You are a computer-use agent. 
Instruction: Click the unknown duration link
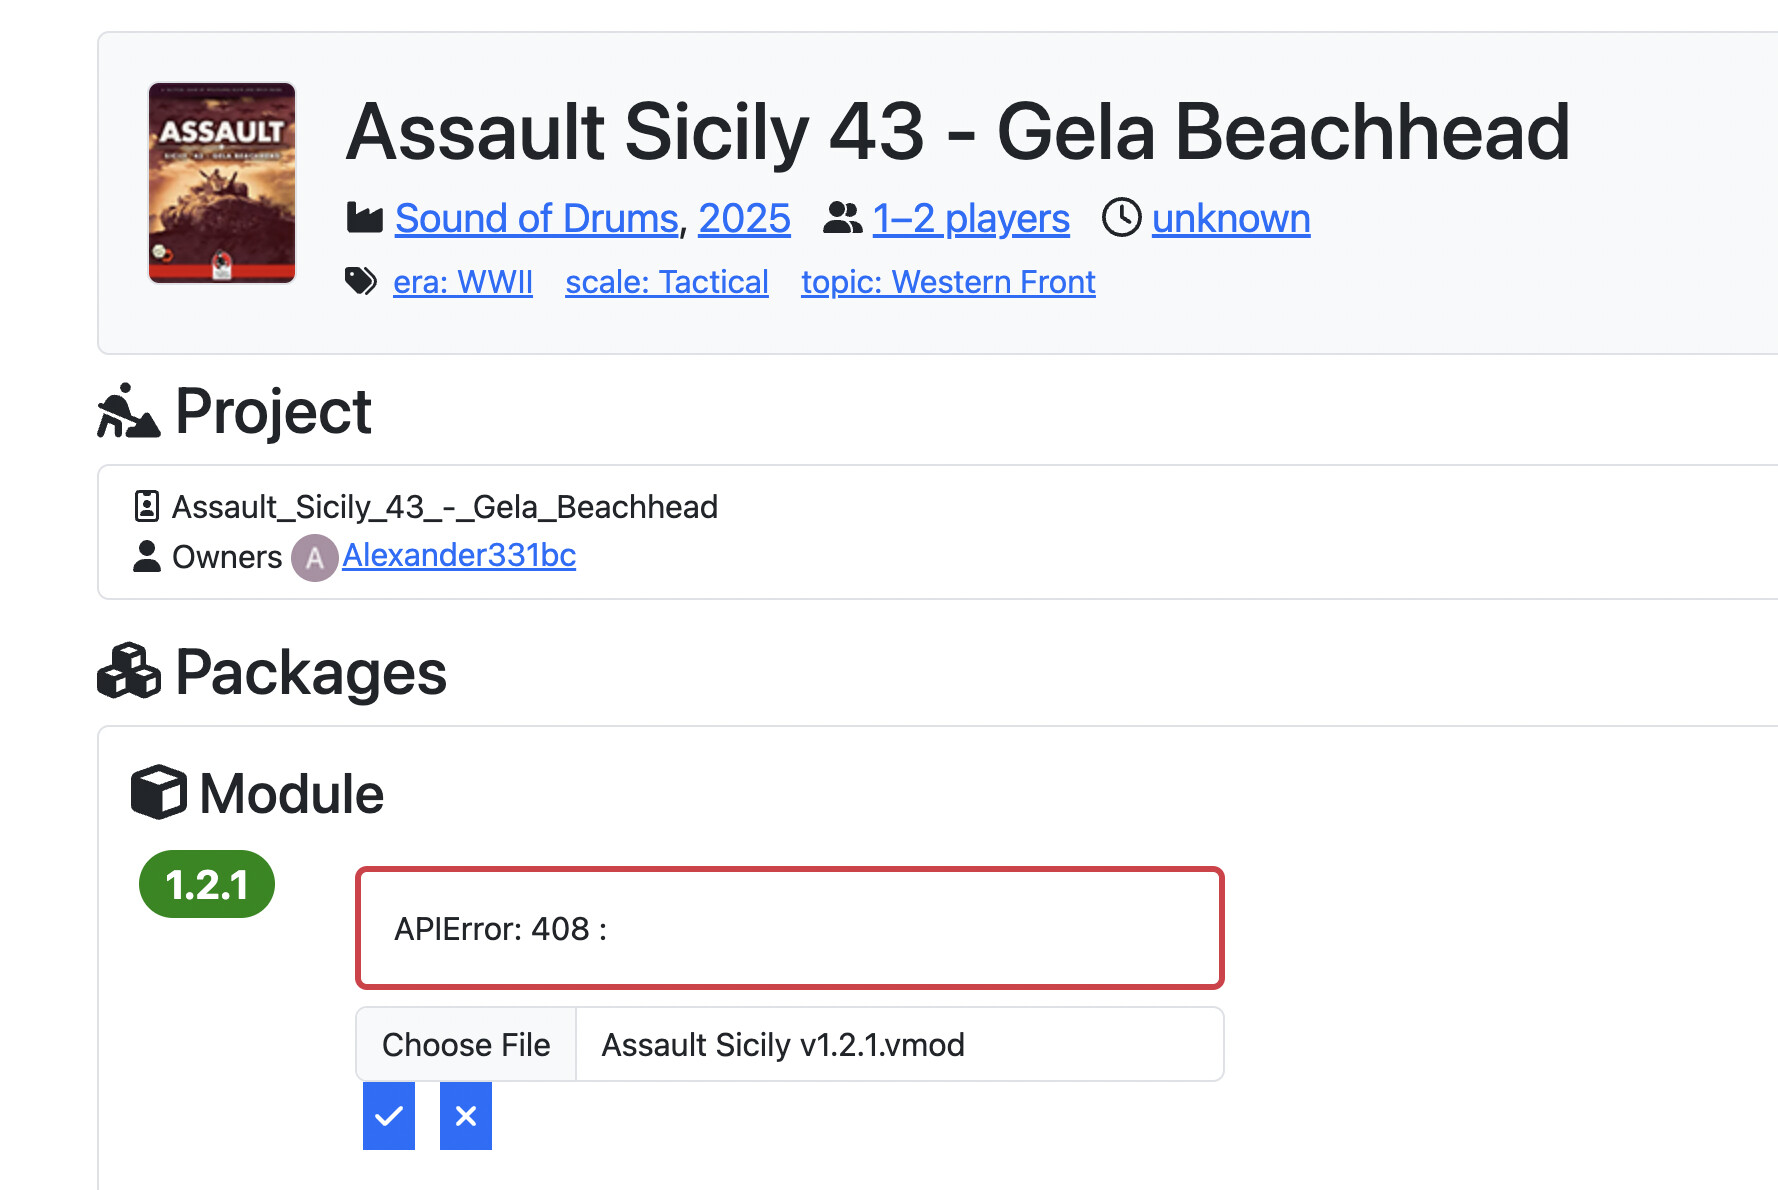pyautogui.click(x=1230, y=218)
